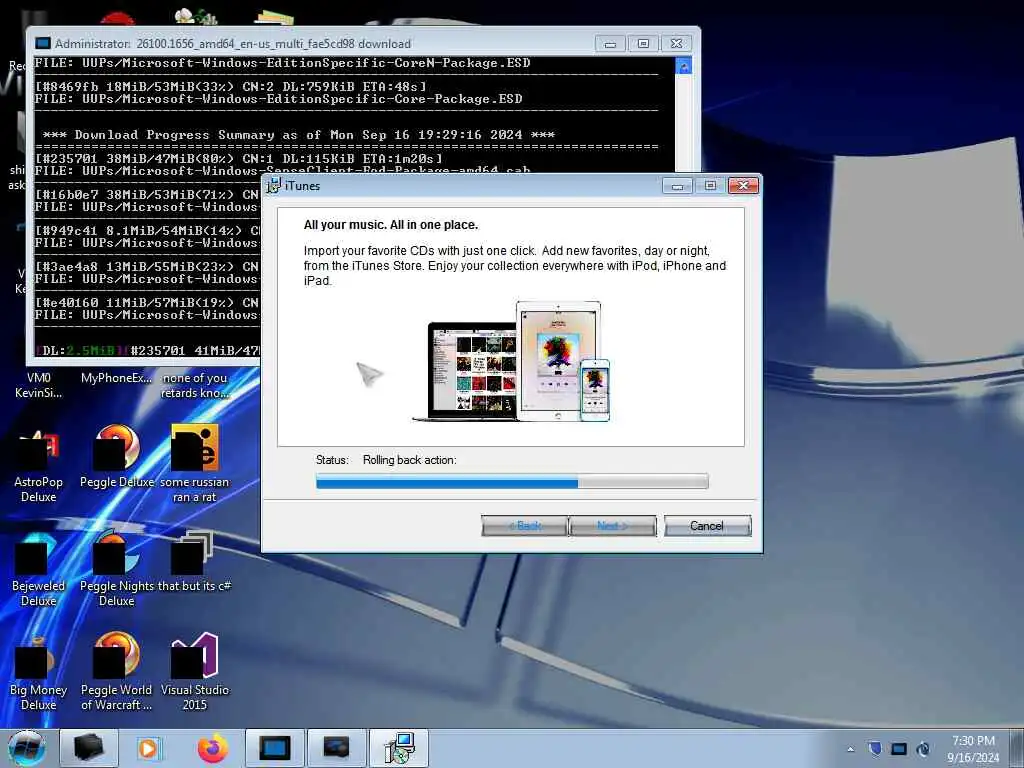Select the AstroPop Deluxe desktop icon

39,464
